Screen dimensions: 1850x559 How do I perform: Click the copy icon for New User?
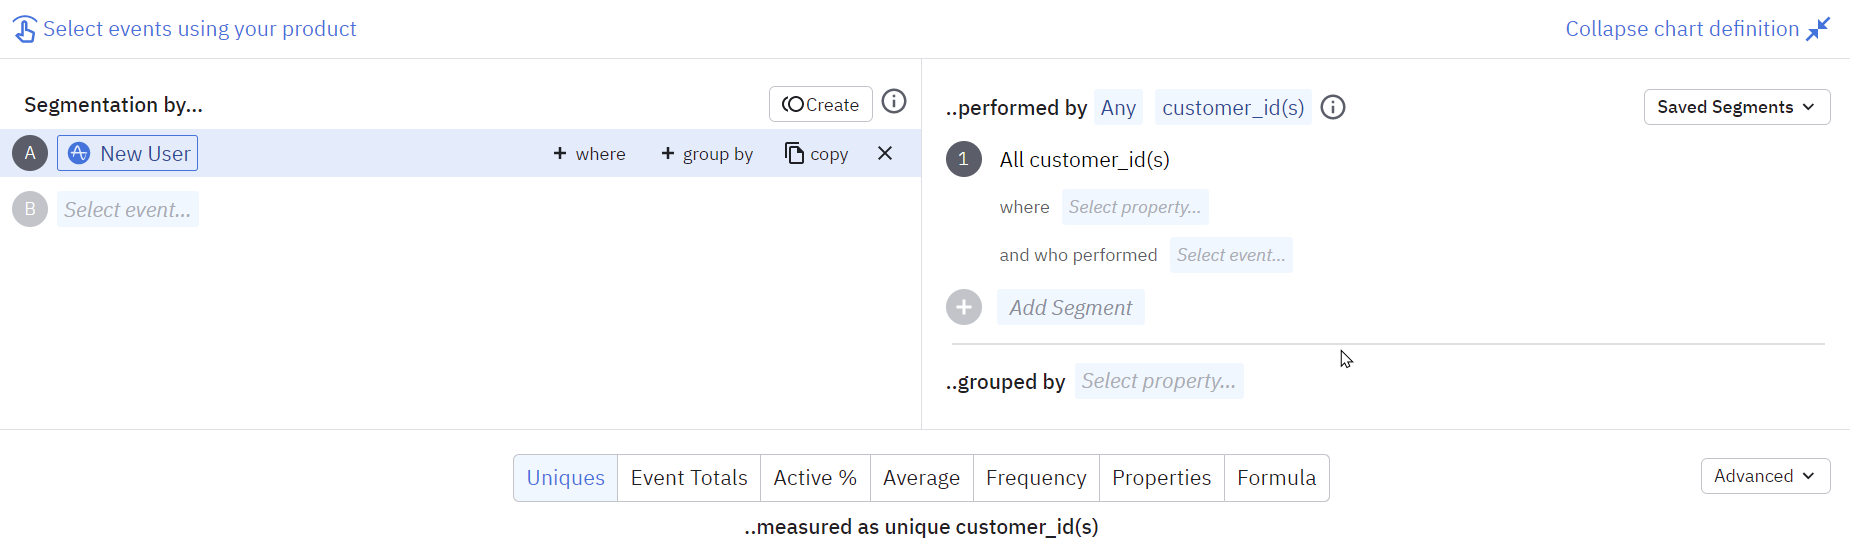pyautogui.click(x=794, y=153)
